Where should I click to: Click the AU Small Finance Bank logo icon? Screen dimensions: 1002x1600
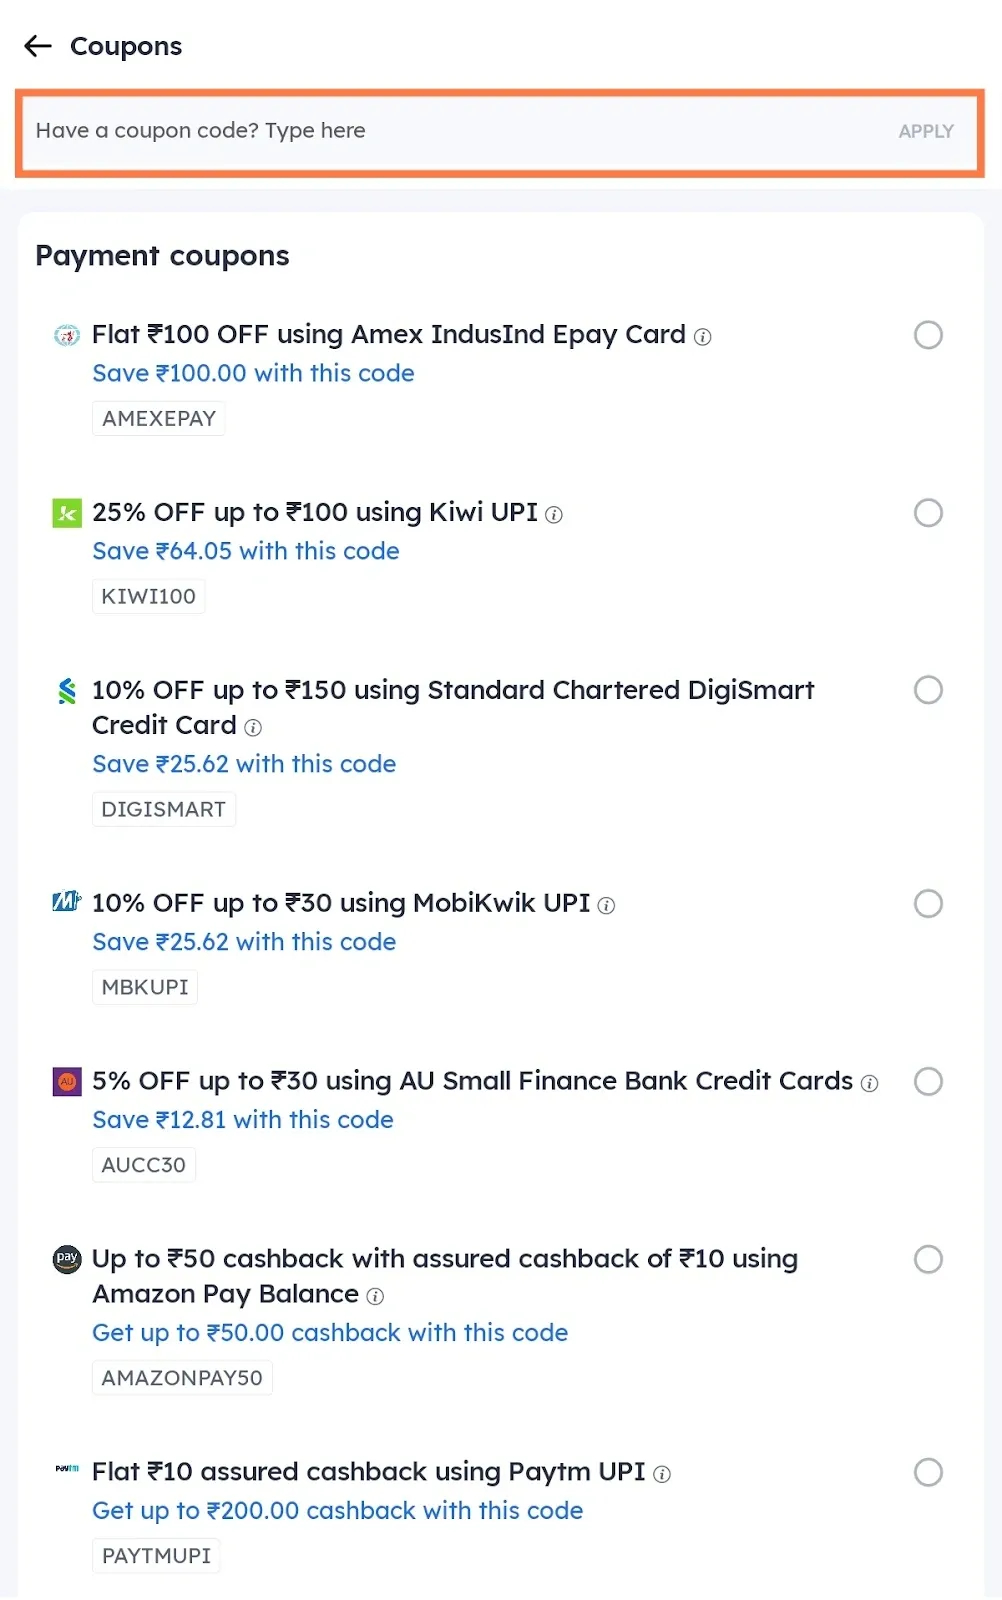click(66, 1081)
